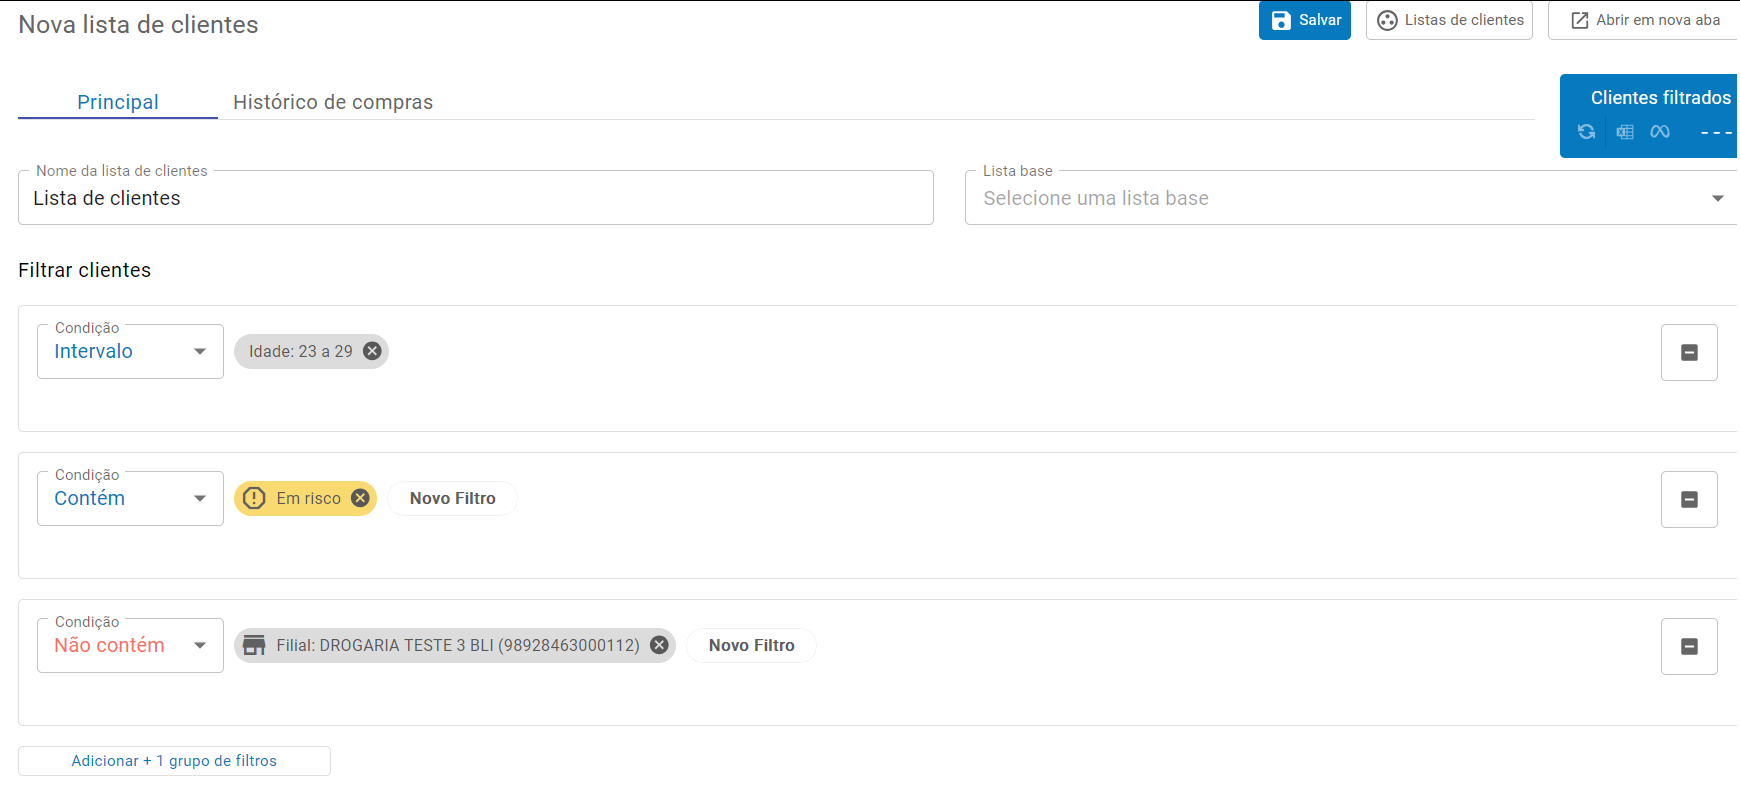Click Meta icon in Clientes filtrados panel

click(1660, 132)
